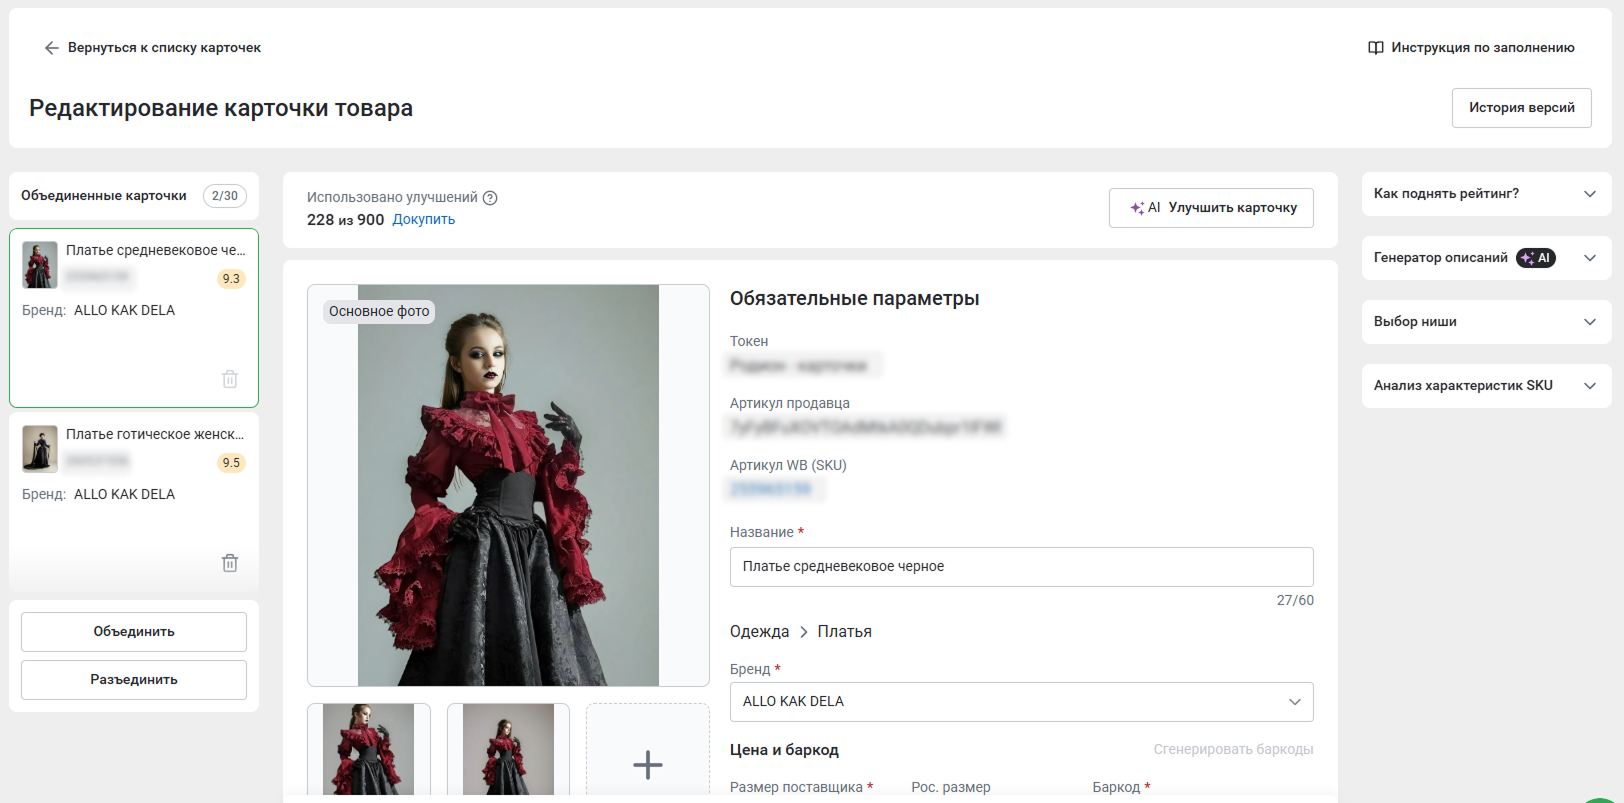
Task: Click the Цена и баркод heading
Action: click(784, 750)
